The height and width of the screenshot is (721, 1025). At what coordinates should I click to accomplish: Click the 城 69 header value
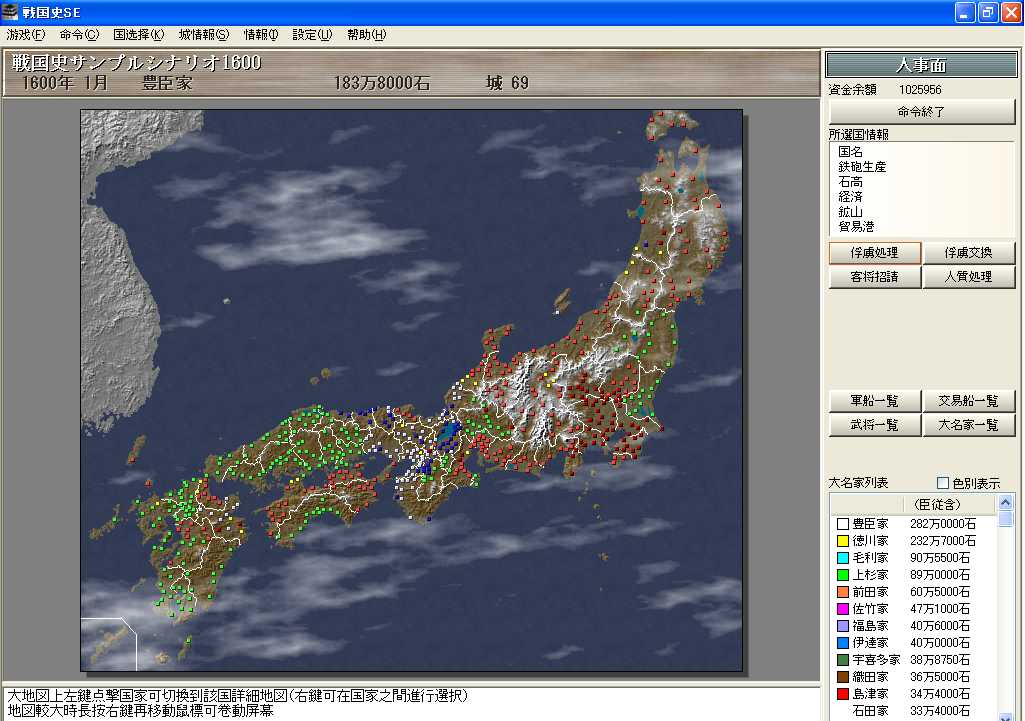tap(507, 83)
